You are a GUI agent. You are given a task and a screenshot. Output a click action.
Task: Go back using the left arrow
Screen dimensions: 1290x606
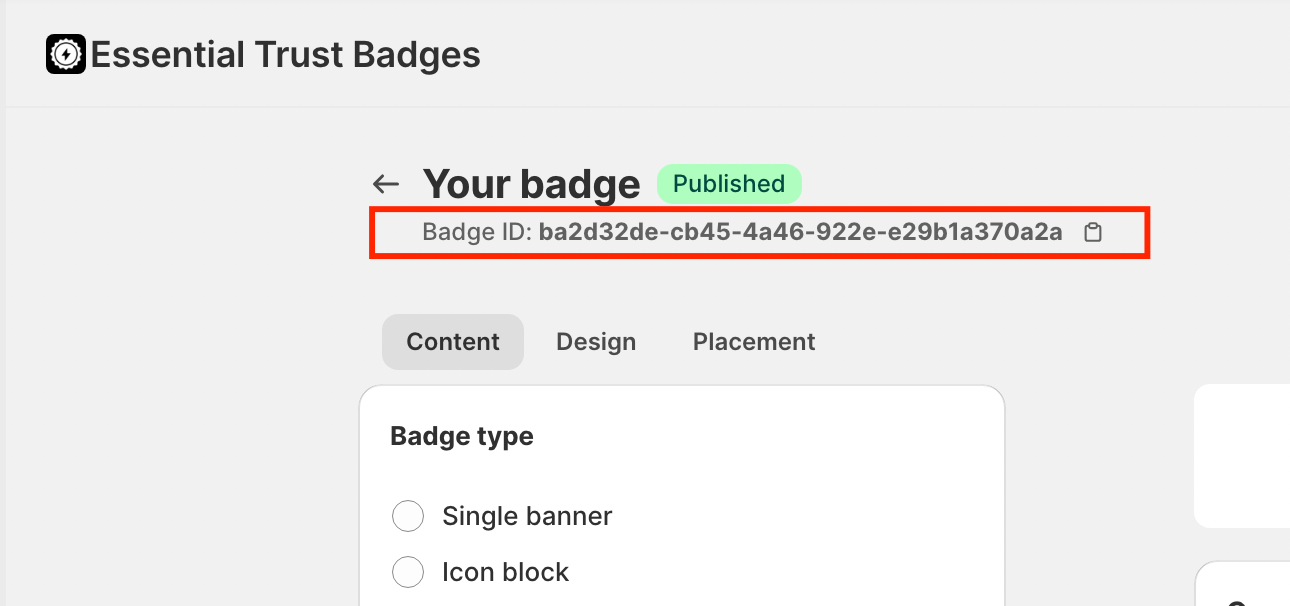pyautogui.click(x=385, y=184)
